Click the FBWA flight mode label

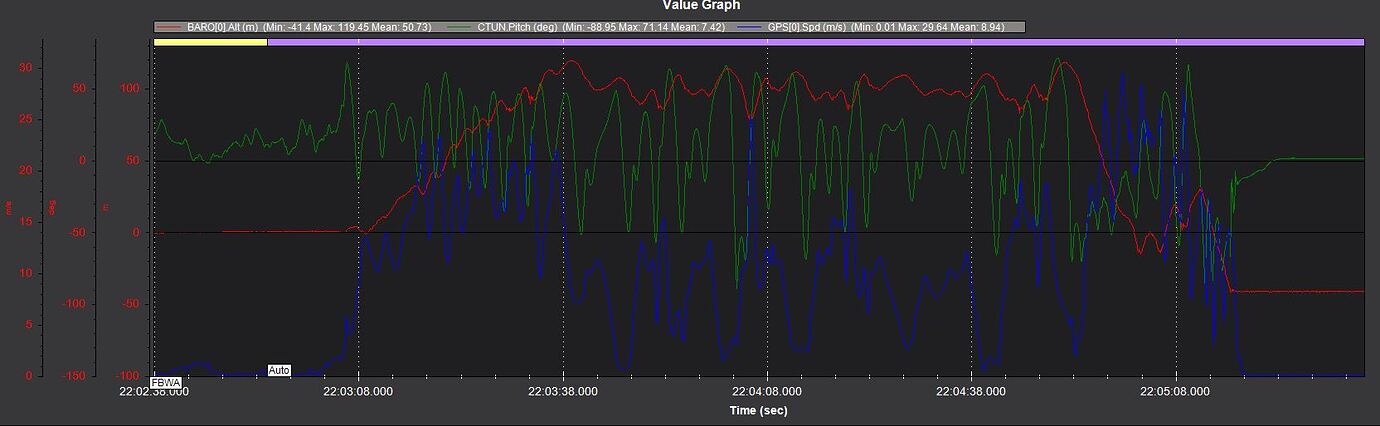coord(163,382)
